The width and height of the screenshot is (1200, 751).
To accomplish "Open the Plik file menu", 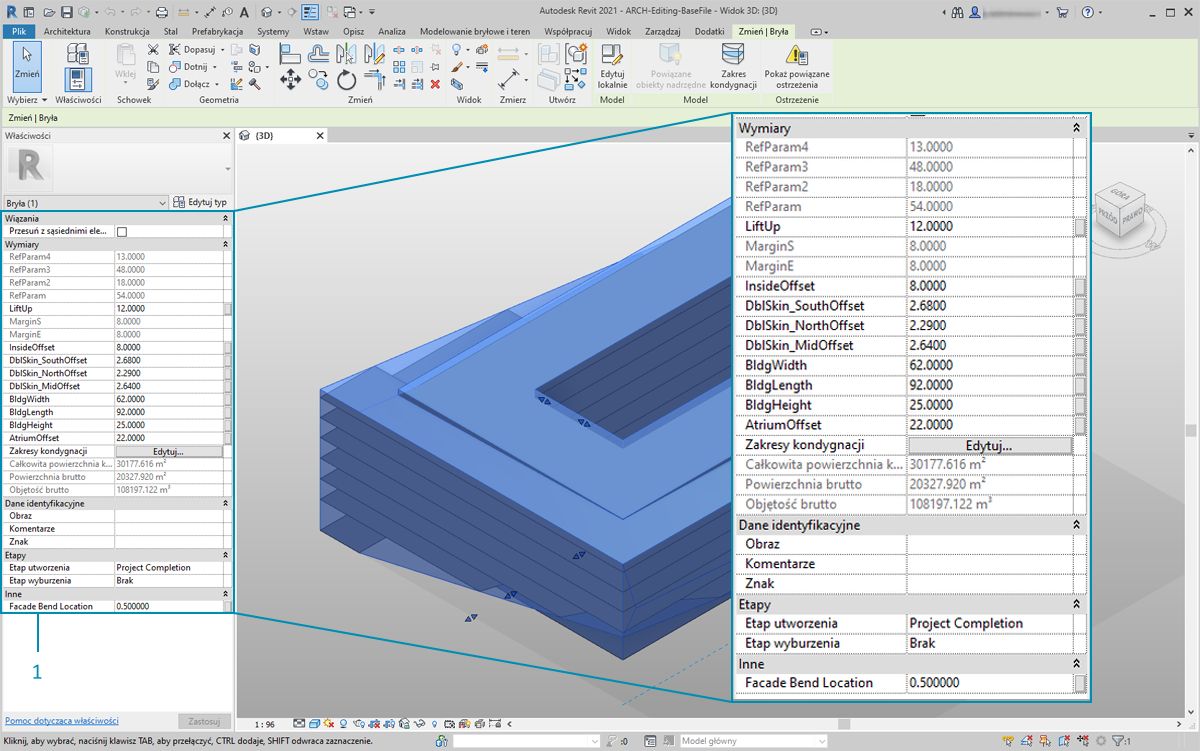I will [x=18, y=32].
